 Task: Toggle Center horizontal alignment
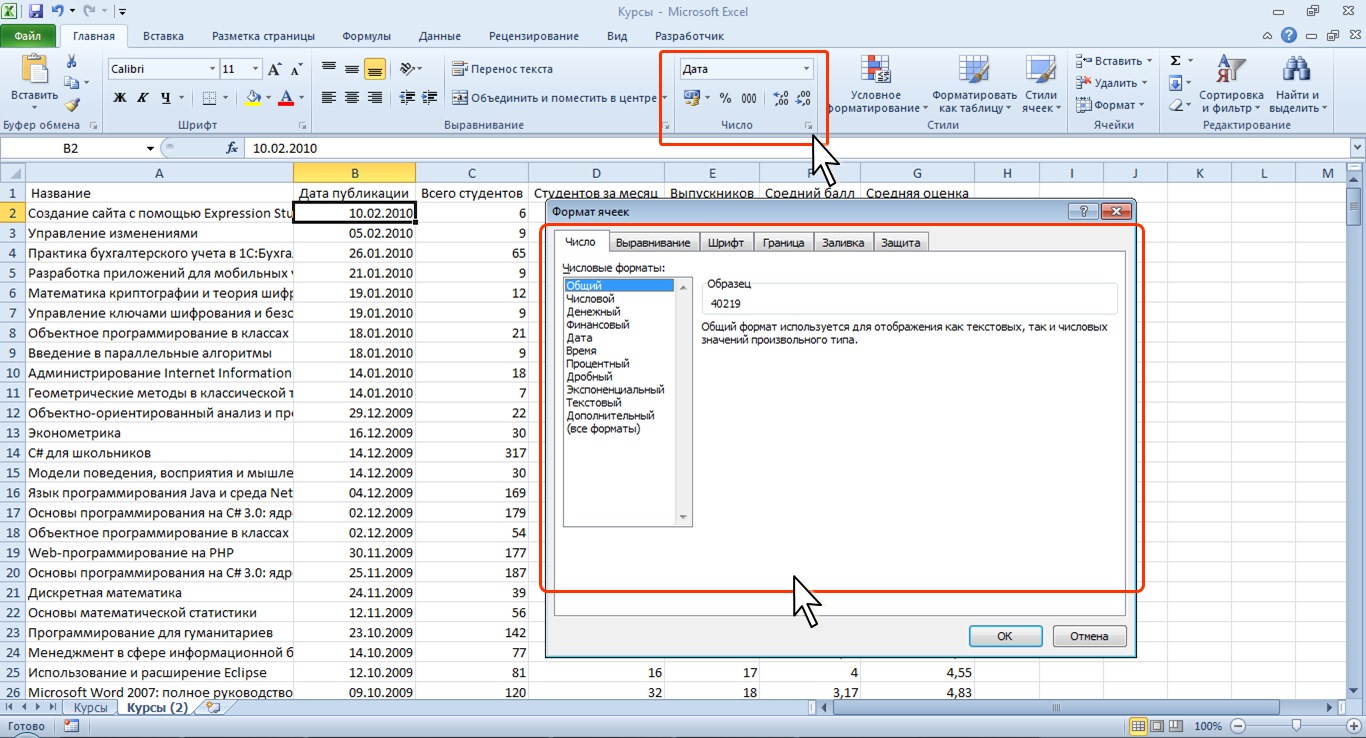click(x=352, y=98)
